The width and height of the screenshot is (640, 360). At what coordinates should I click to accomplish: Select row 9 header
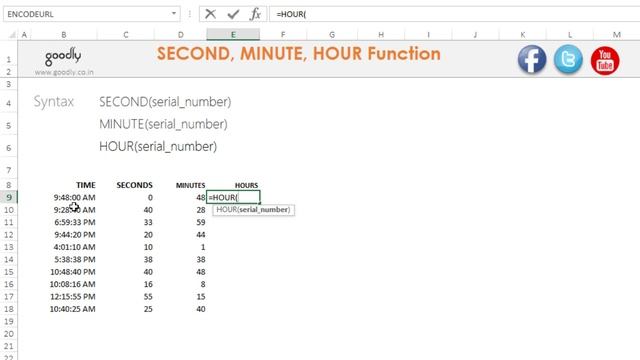click(9, 198)
